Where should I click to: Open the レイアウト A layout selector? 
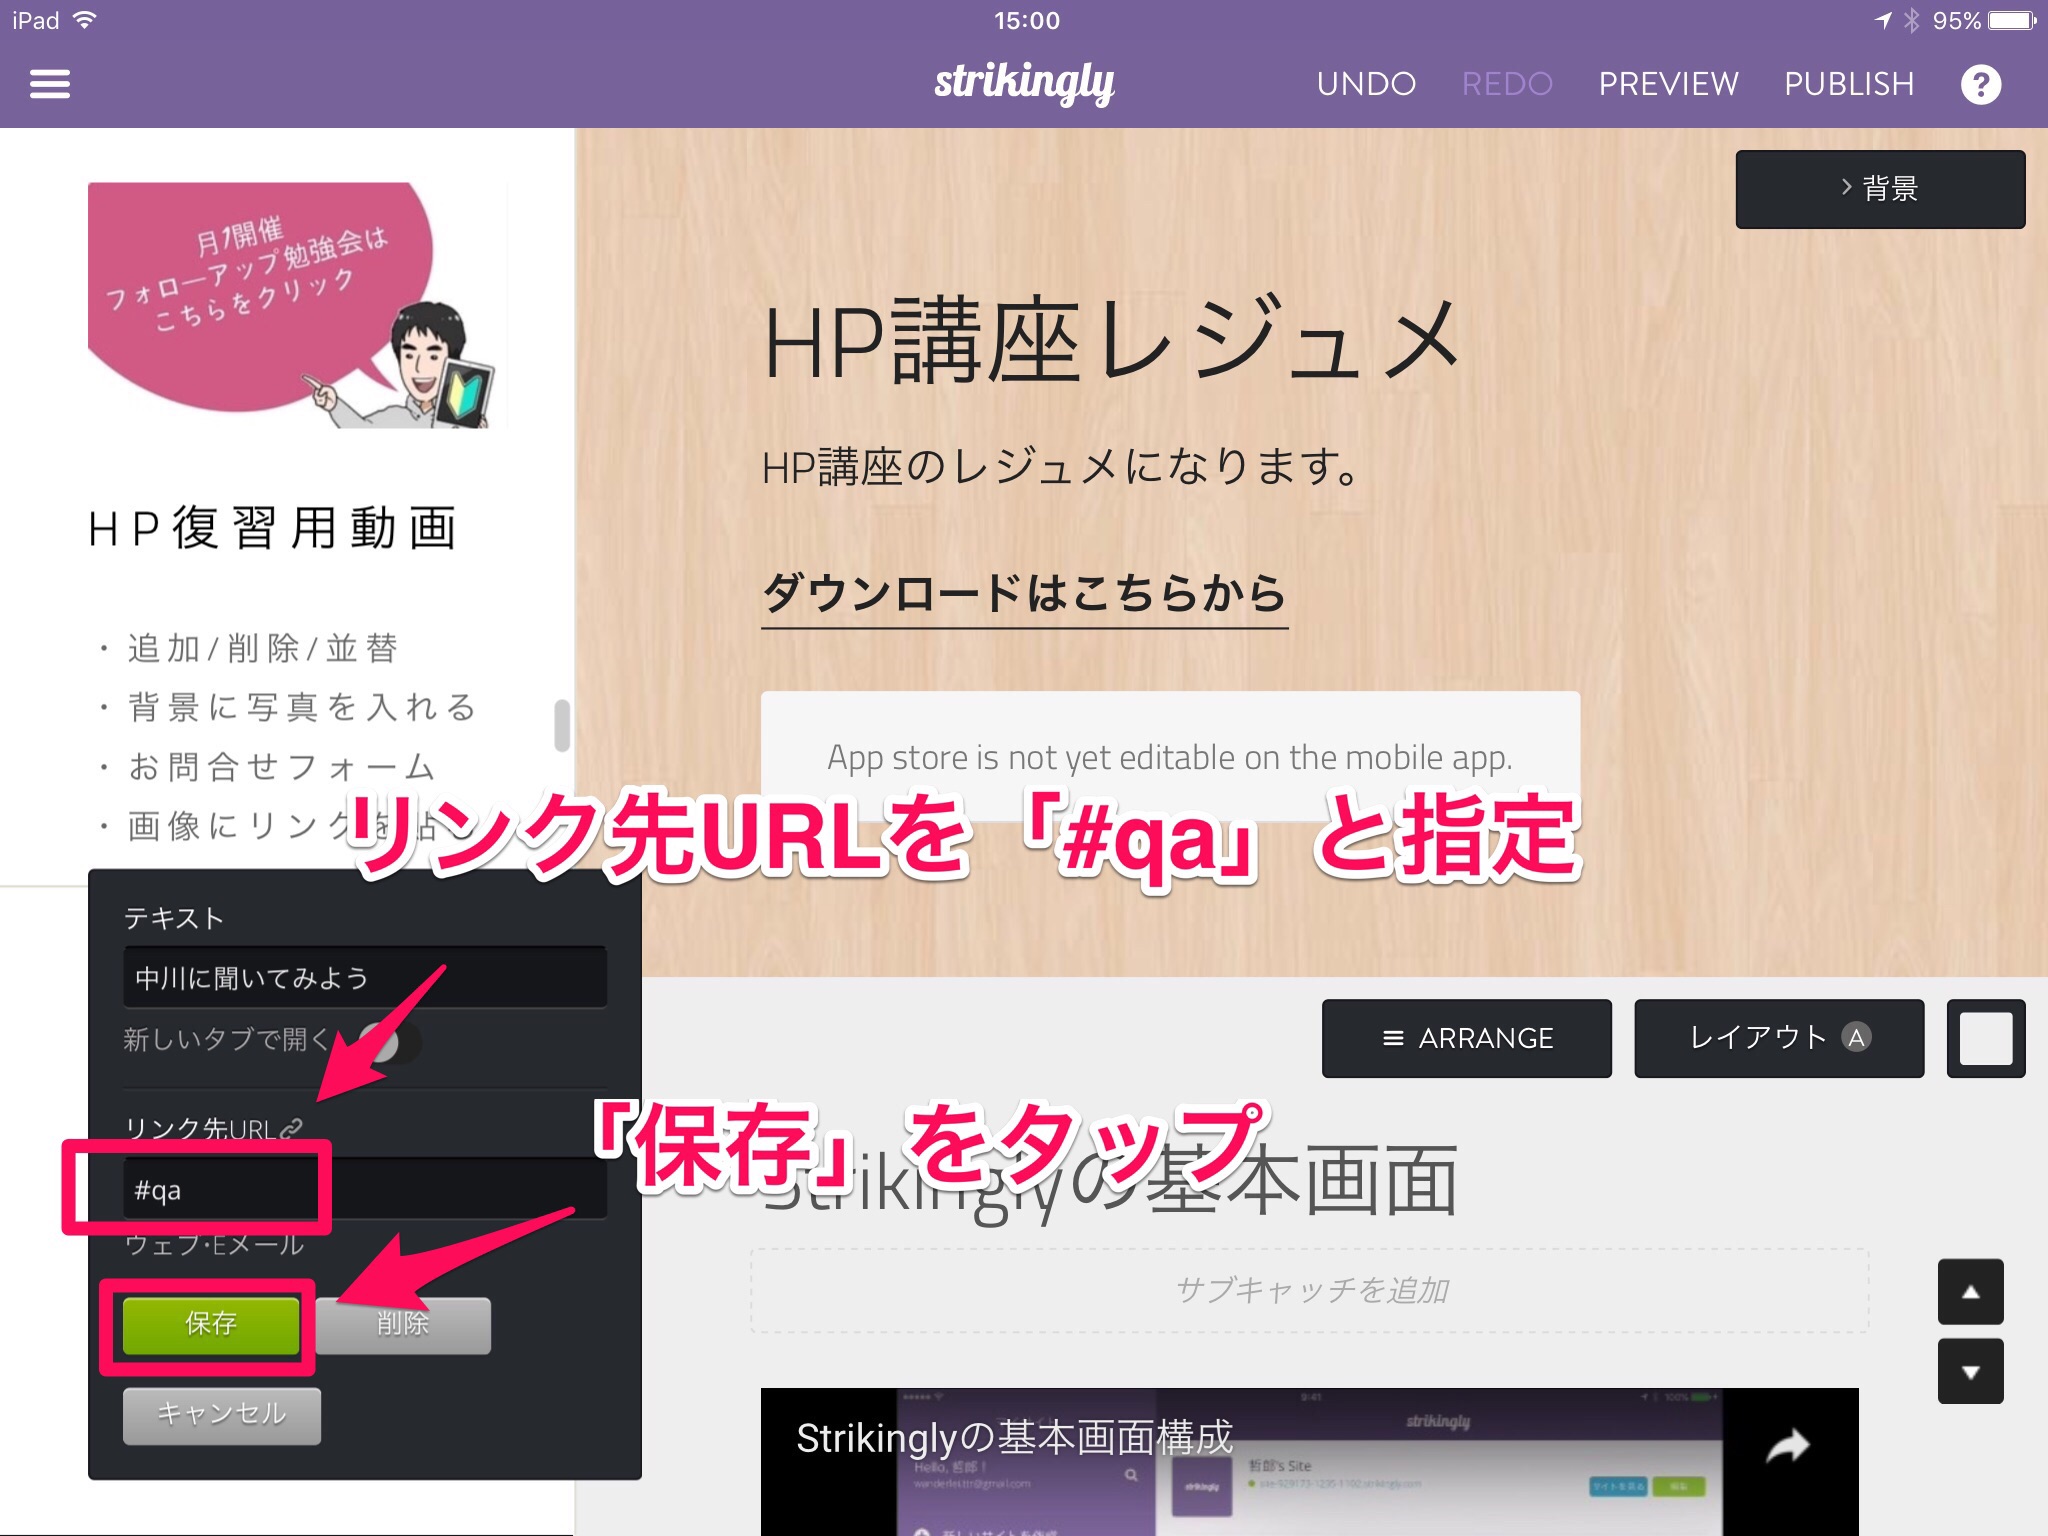(1778, 1038)
